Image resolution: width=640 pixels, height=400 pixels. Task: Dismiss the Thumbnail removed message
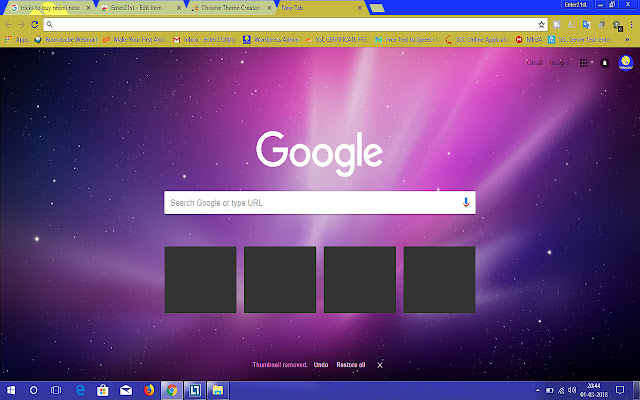tap(380, 365)
